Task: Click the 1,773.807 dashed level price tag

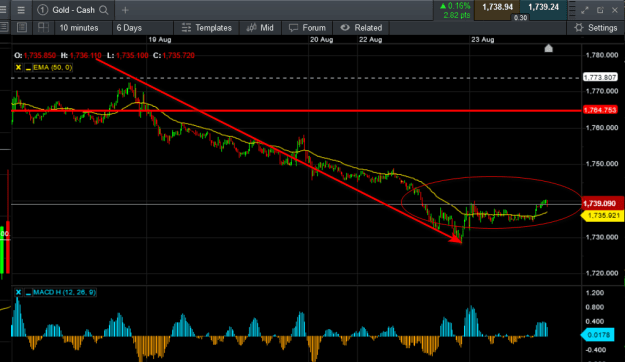Action: 600,77
